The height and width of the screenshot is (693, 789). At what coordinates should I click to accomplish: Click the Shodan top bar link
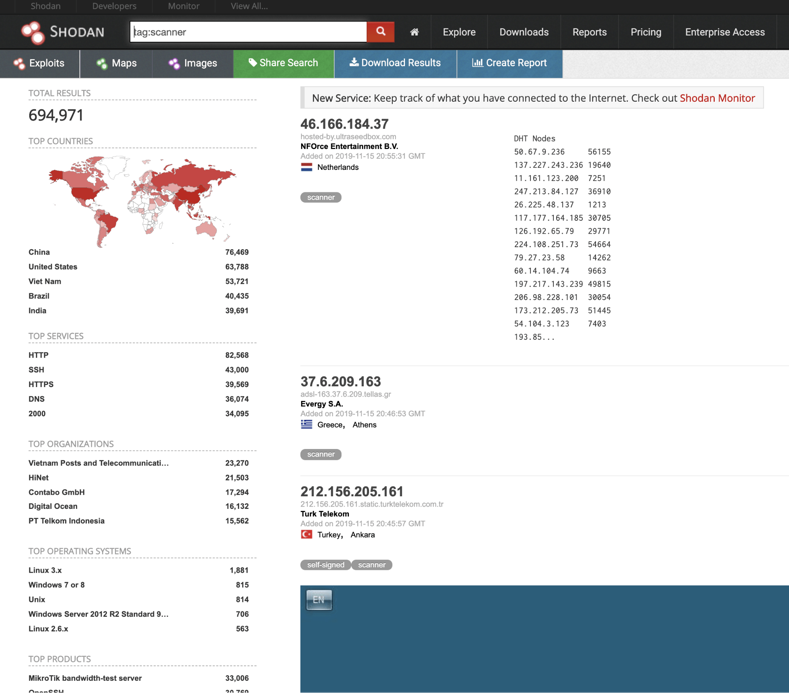[x=45, y=6]
